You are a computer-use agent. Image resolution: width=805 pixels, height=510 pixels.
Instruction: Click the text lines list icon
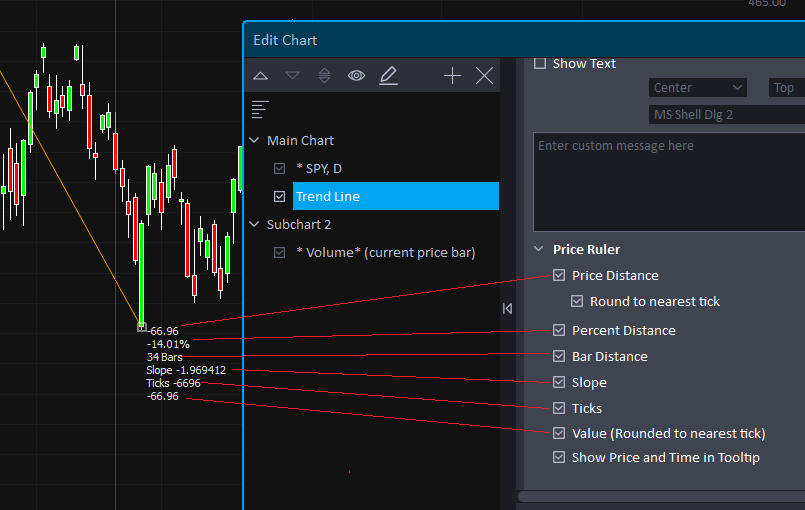coord(260,109)
